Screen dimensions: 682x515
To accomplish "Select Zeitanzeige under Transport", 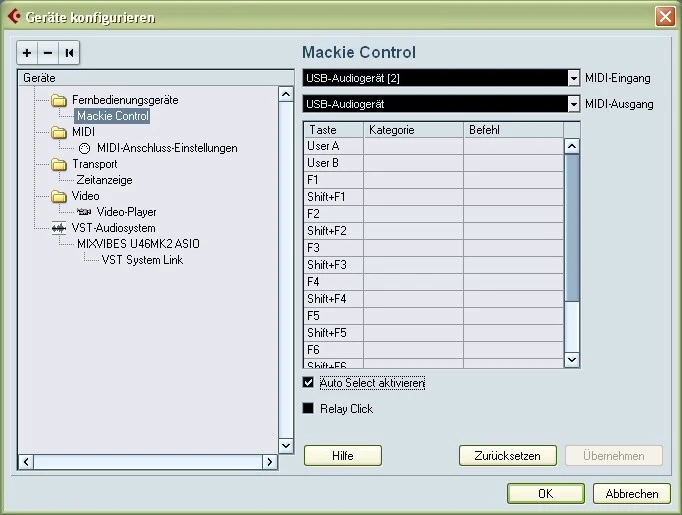I will [104, 180].
